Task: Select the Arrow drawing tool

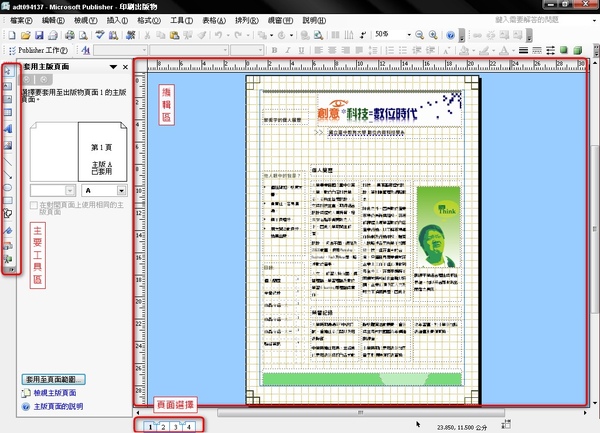Action: click(x=8, y=175)
